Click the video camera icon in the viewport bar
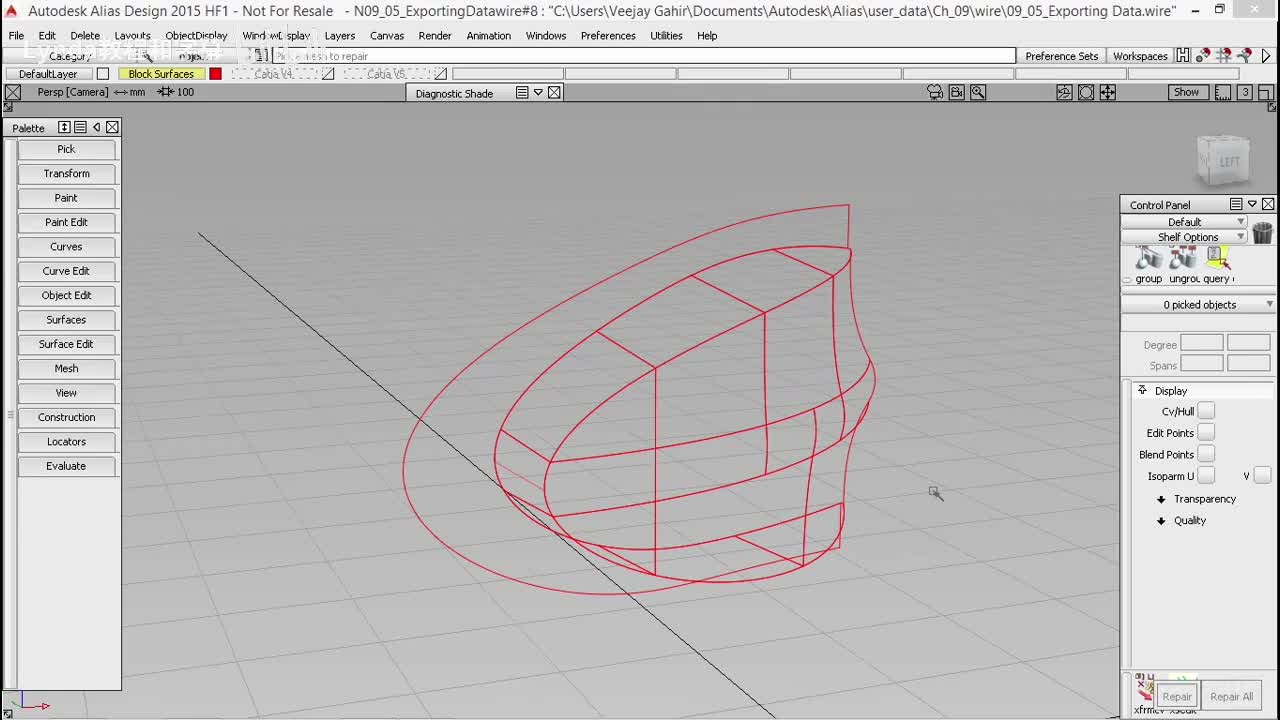Viewport: 1280px width, 720px height. (x=957, y=92)
